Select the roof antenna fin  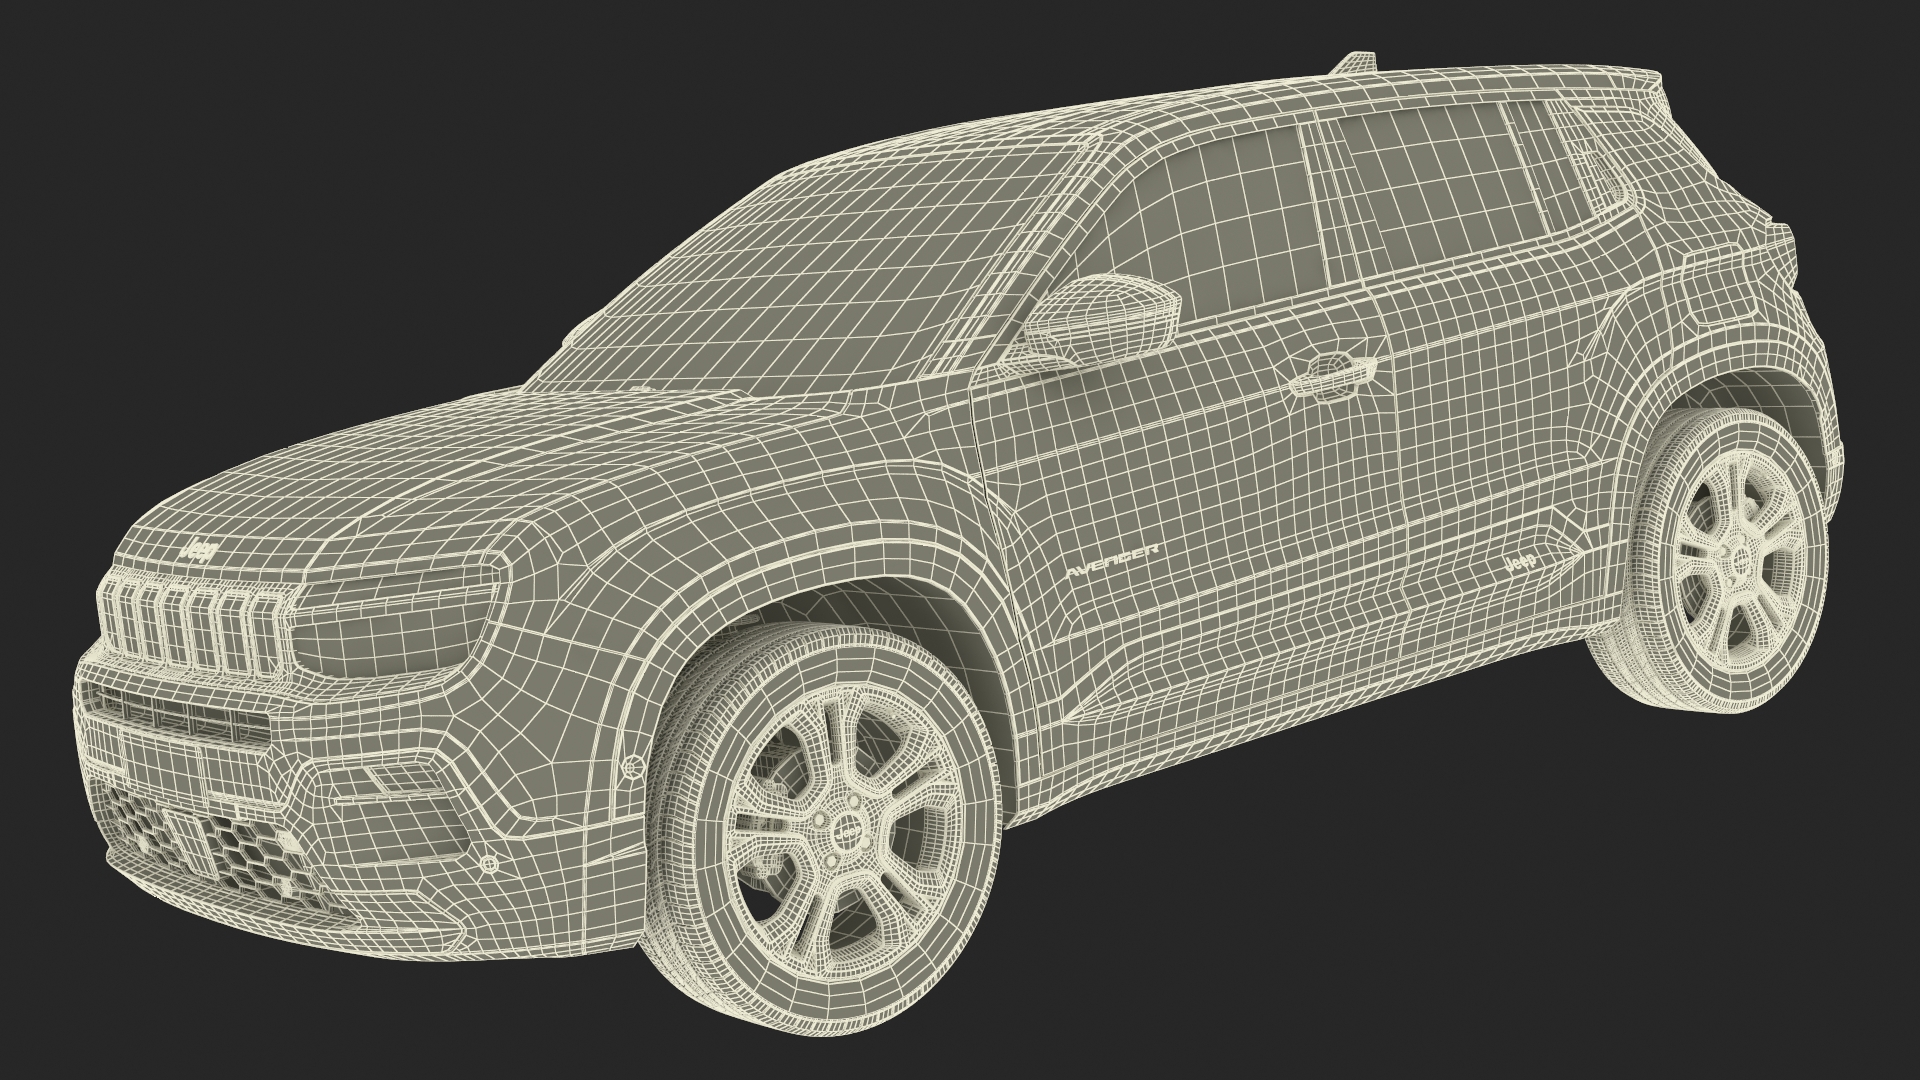click(x=1356, y=64)
